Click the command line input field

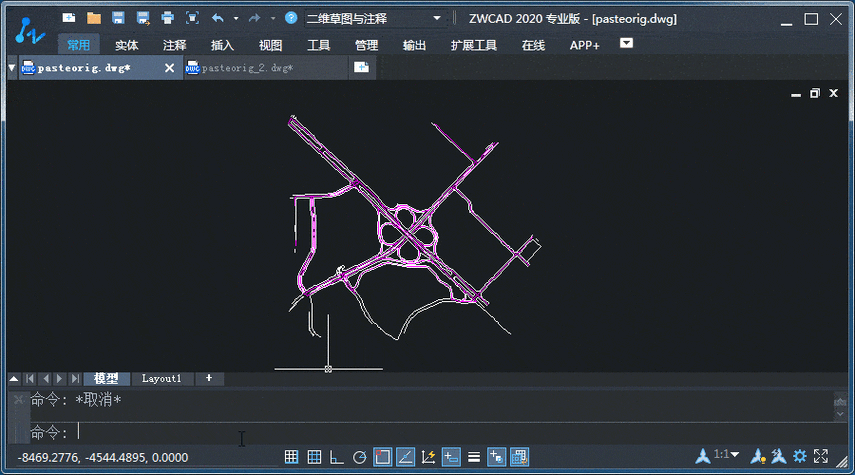pyautogui.click(x=400, y=433)
